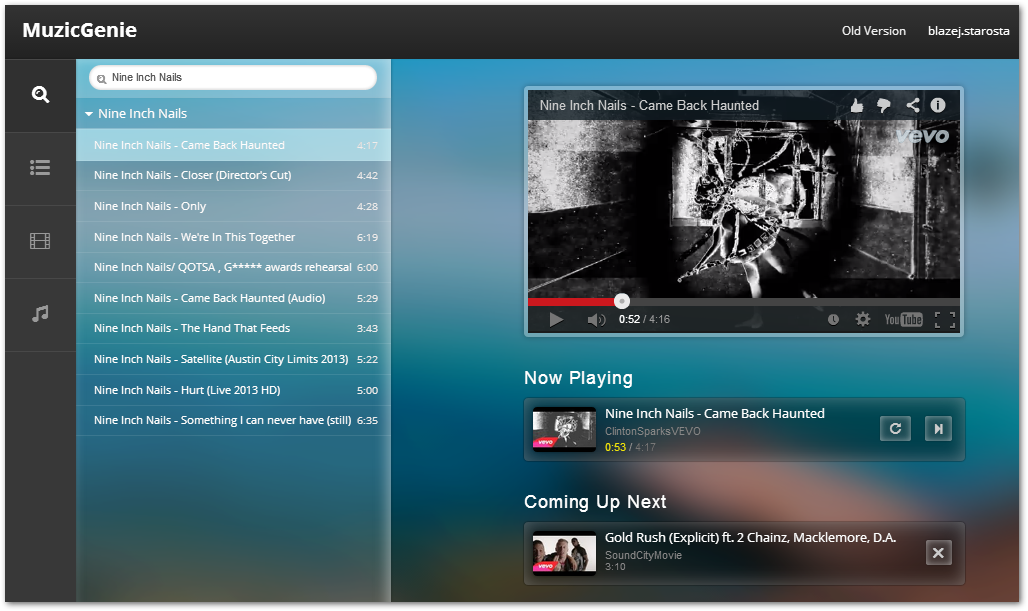Click the SoundCityMovie channel name
The image size is (1028, 611).
point(643,555)
